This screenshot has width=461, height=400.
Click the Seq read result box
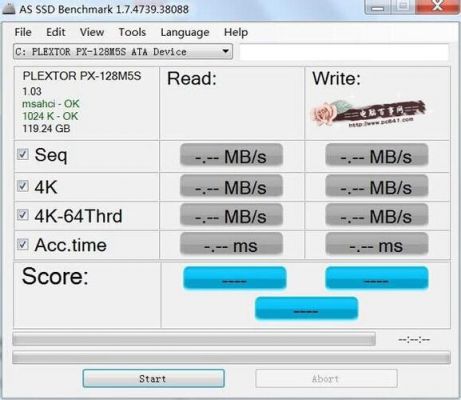[231, 155]
